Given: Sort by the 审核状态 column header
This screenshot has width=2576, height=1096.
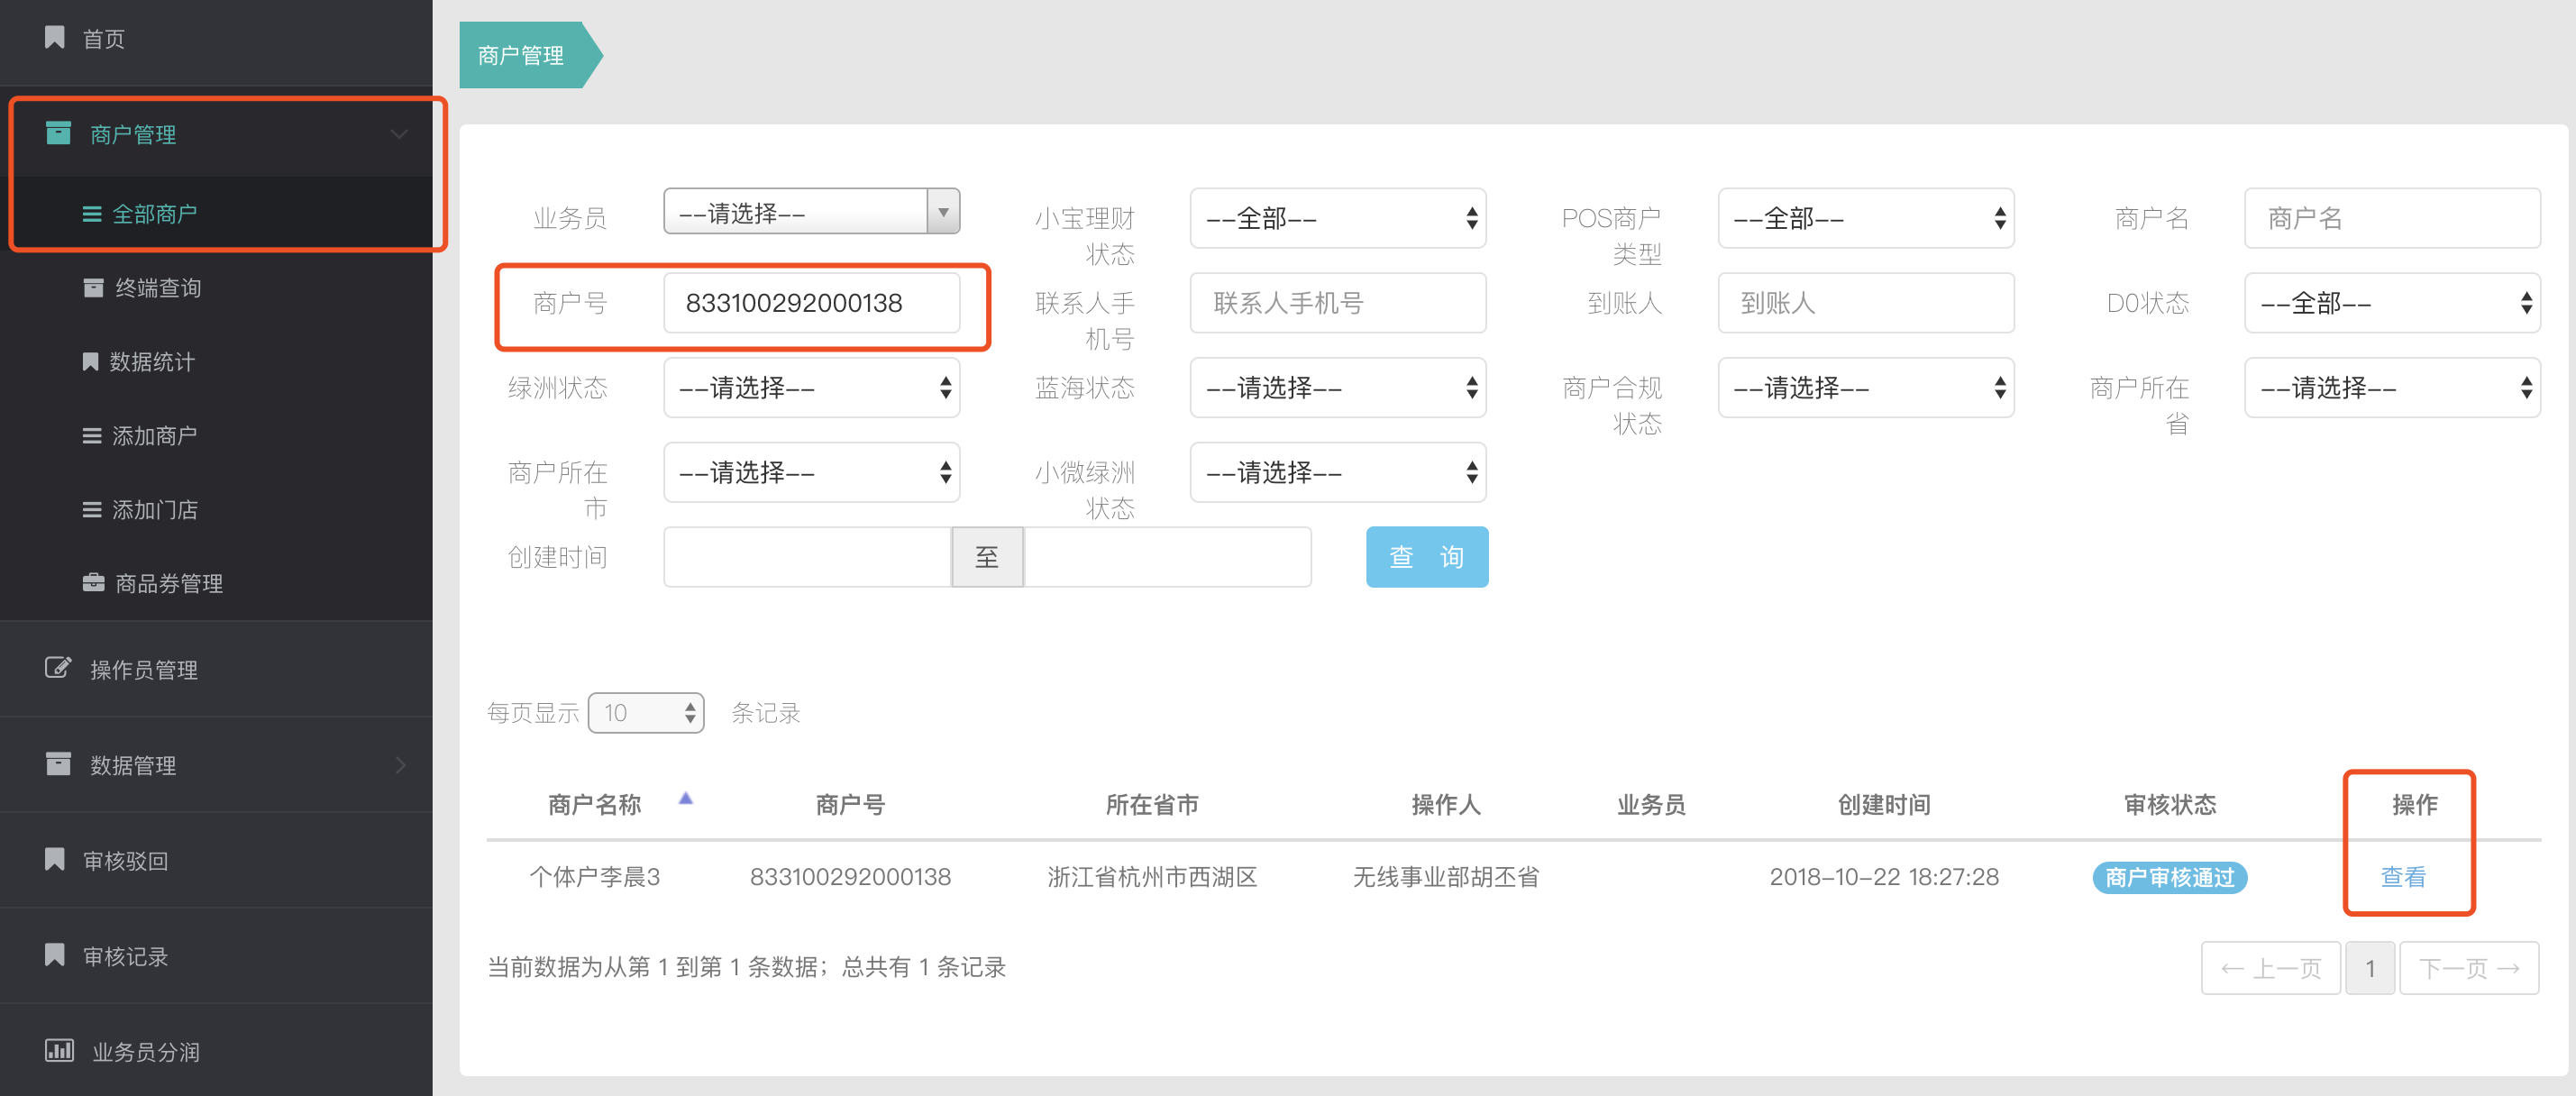Looking at the screenshot, I should click(2170, 804).
